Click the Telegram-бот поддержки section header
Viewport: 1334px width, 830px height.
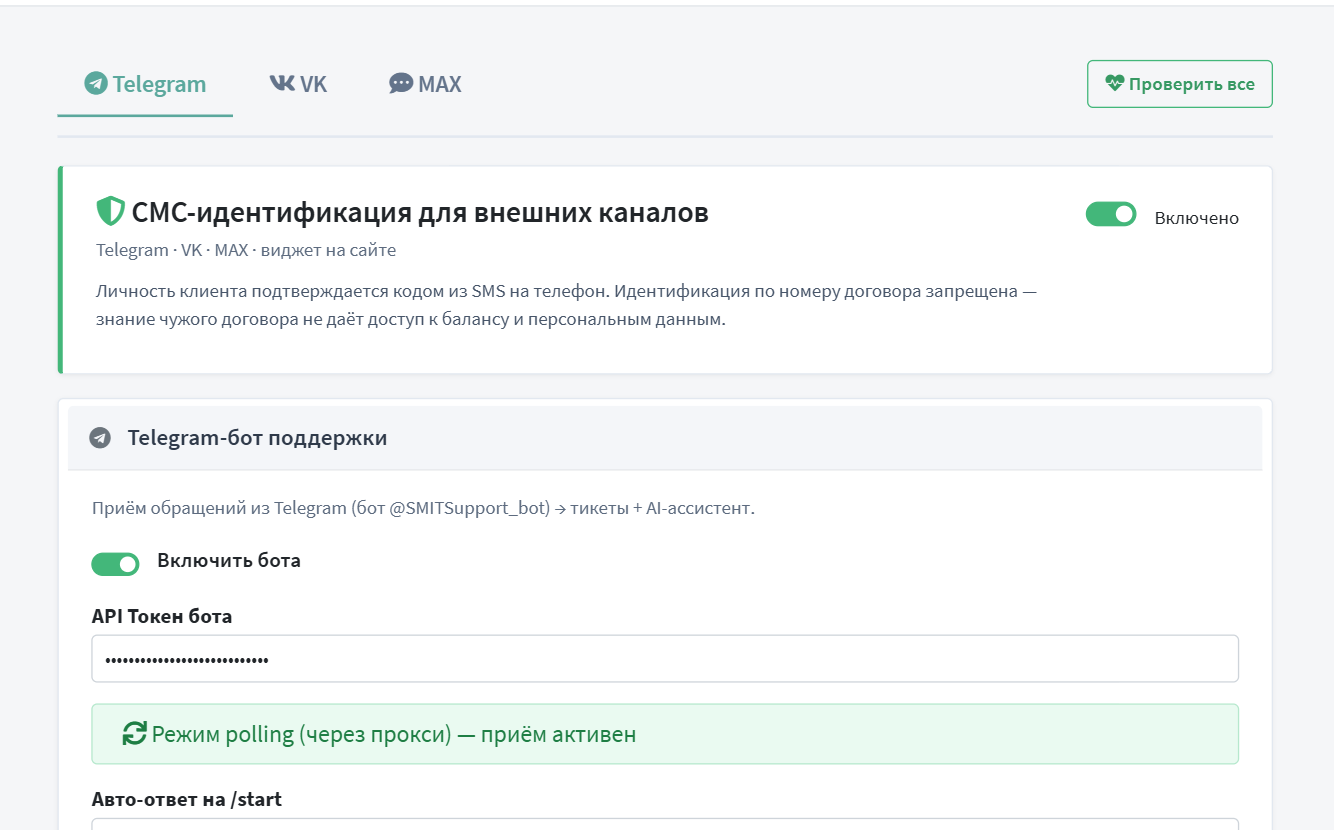point(665,438)
